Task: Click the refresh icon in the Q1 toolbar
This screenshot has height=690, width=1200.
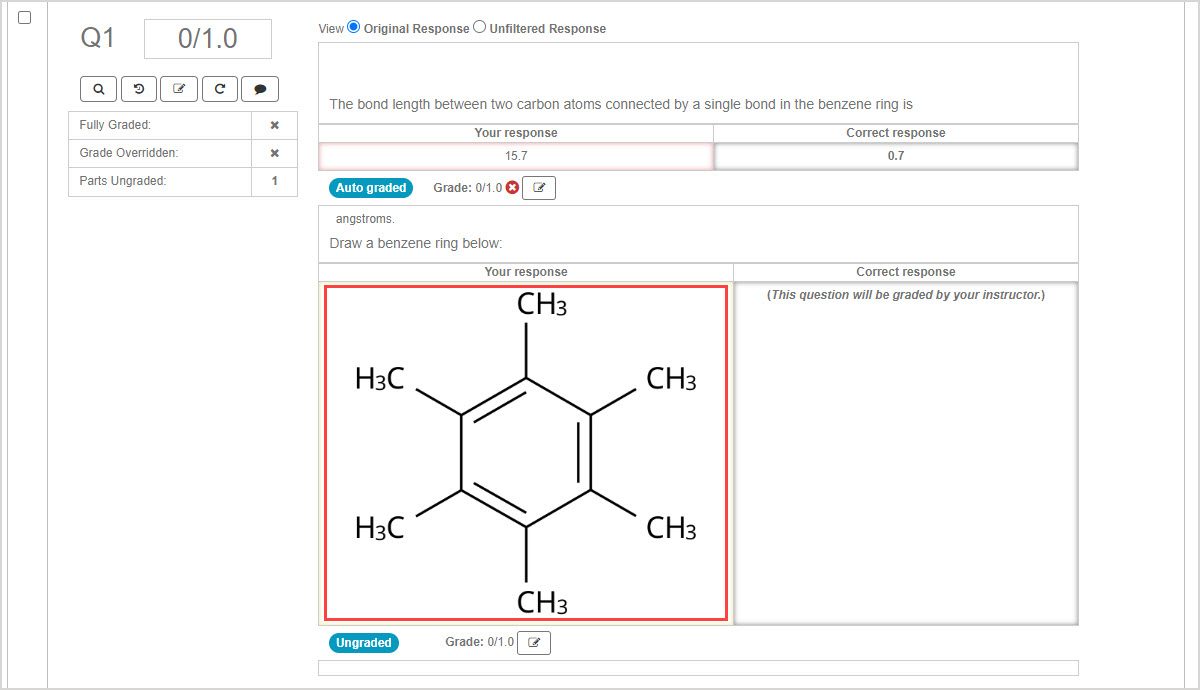Action: point(220,88)
